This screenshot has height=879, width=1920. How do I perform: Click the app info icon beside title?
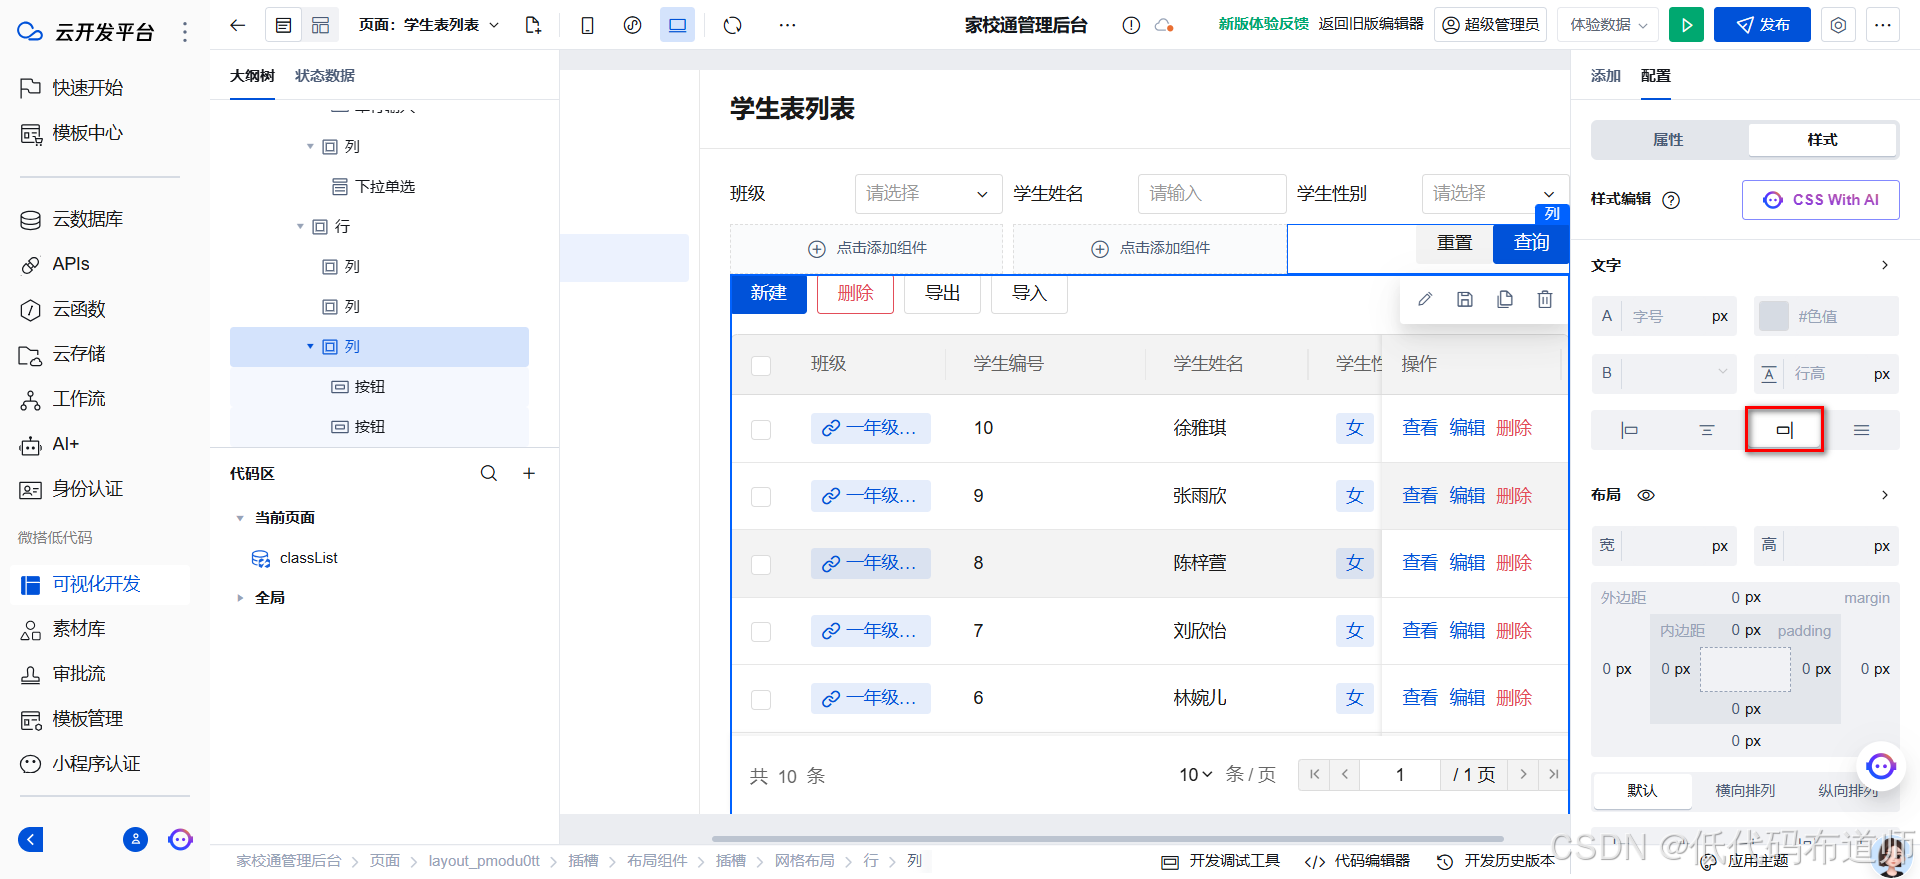[1131, 25]
